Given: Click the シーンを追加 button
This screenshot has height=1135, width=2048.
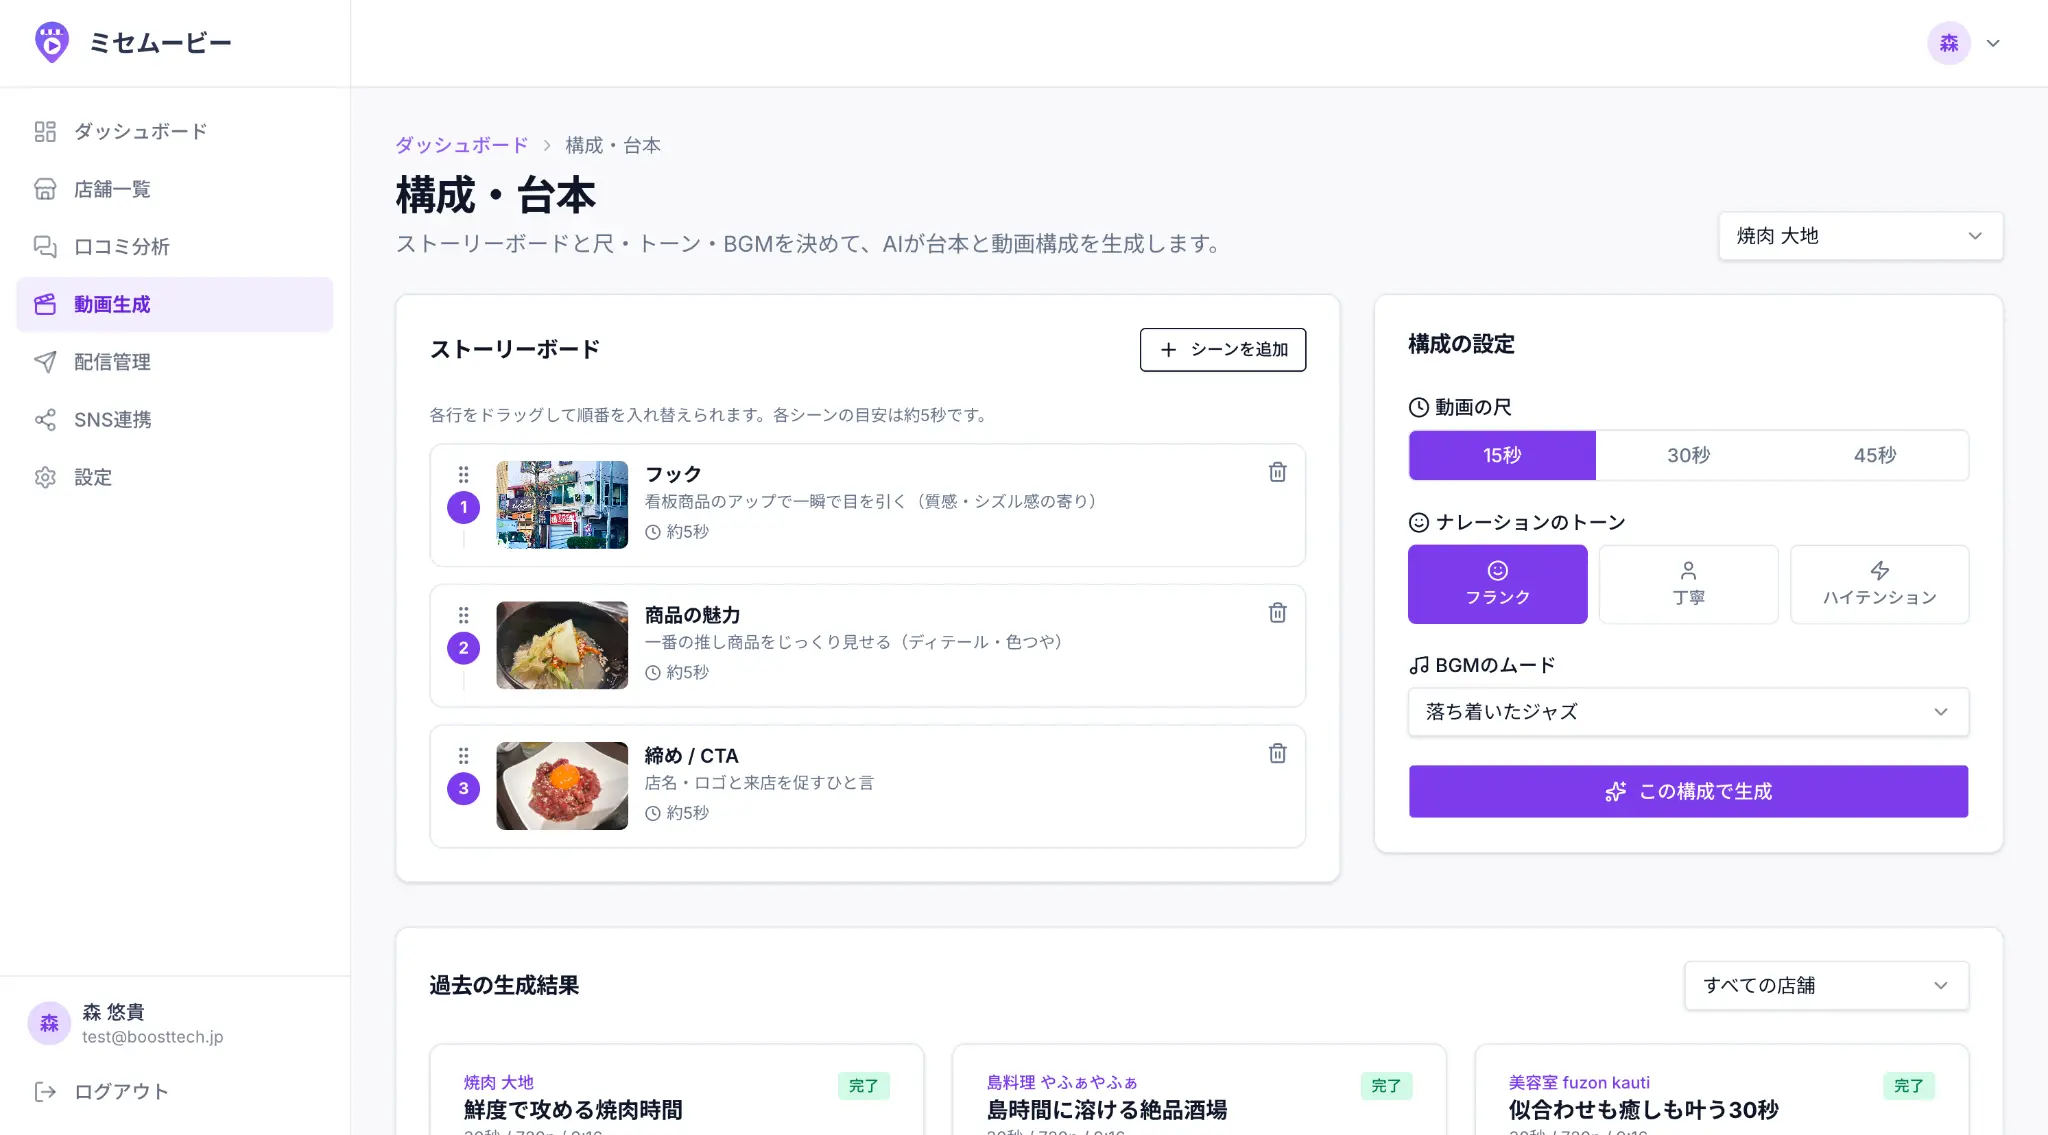Looking at the screenshot, I should pyautogui.click(x=1222, y=349).
